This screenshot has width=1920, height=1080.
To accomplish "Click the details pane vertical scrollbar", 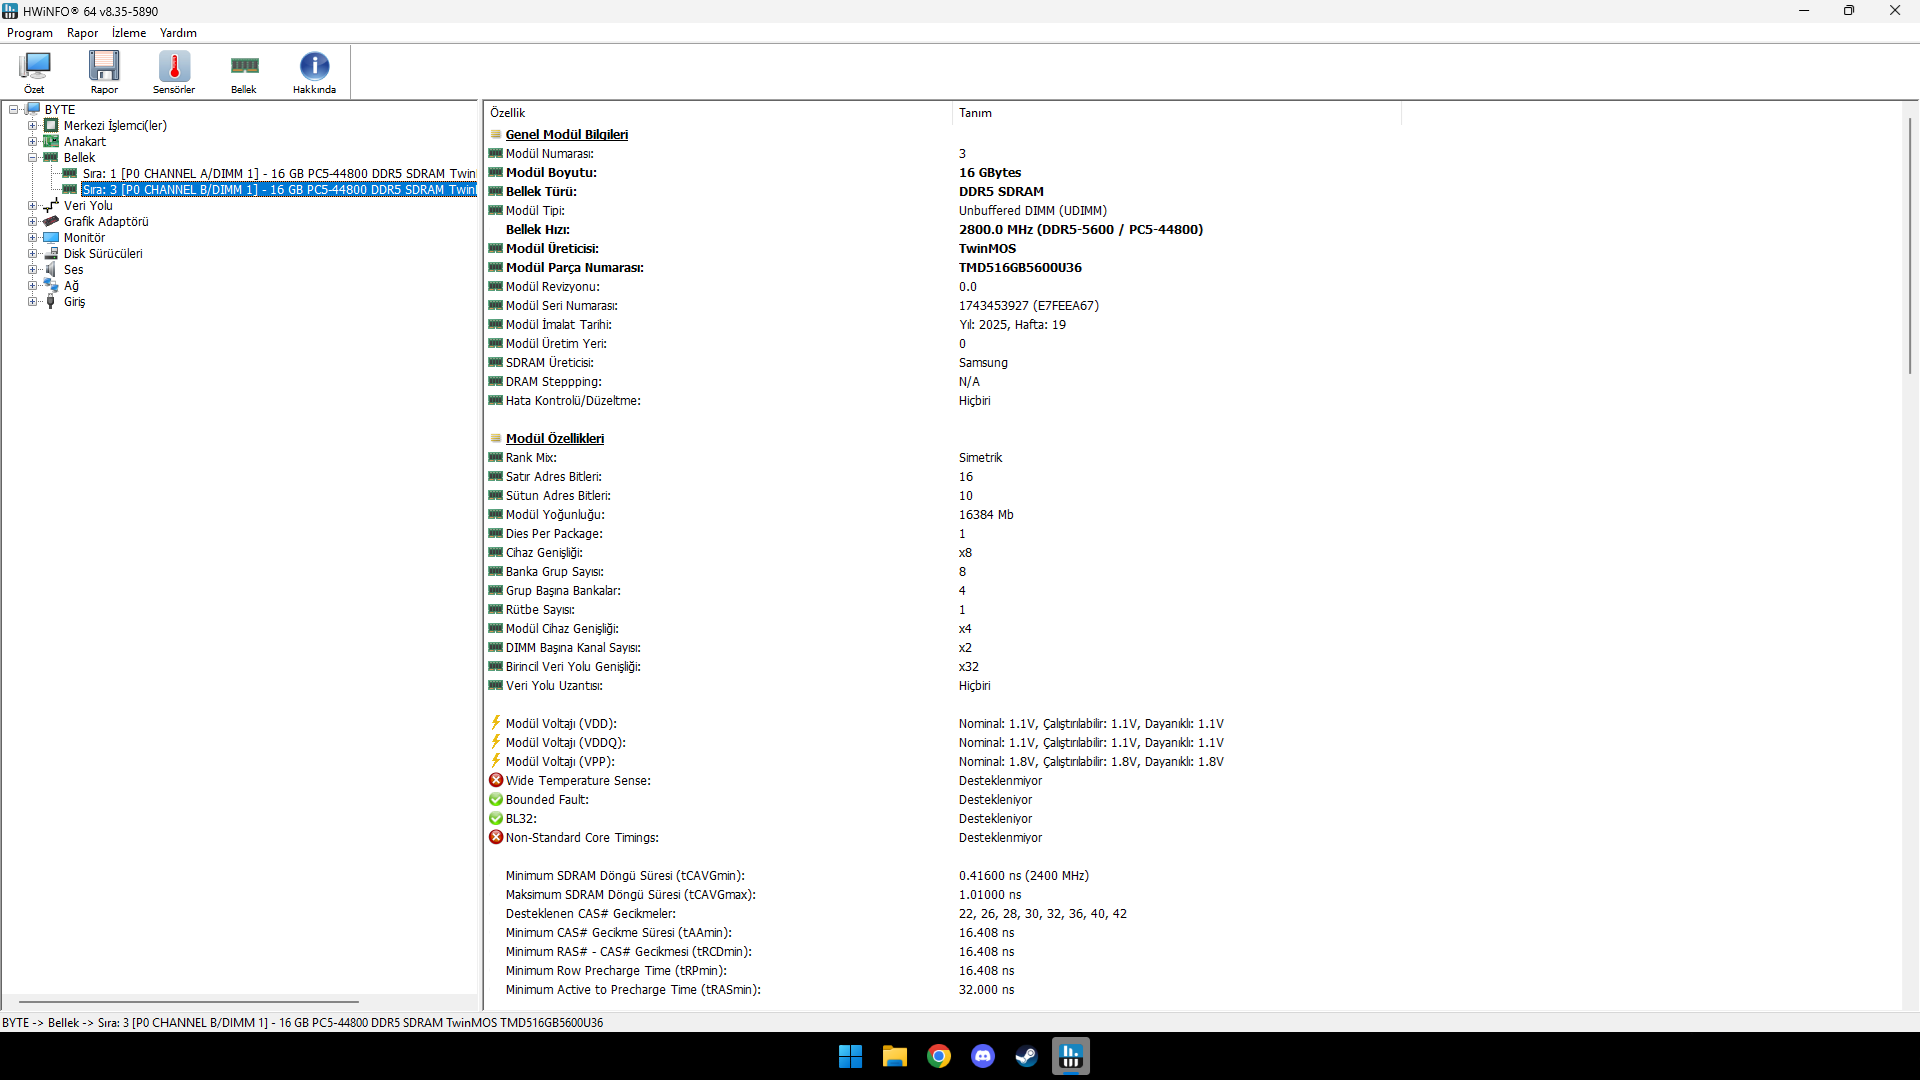I will pyautogui.click(x=1910, y=245).
